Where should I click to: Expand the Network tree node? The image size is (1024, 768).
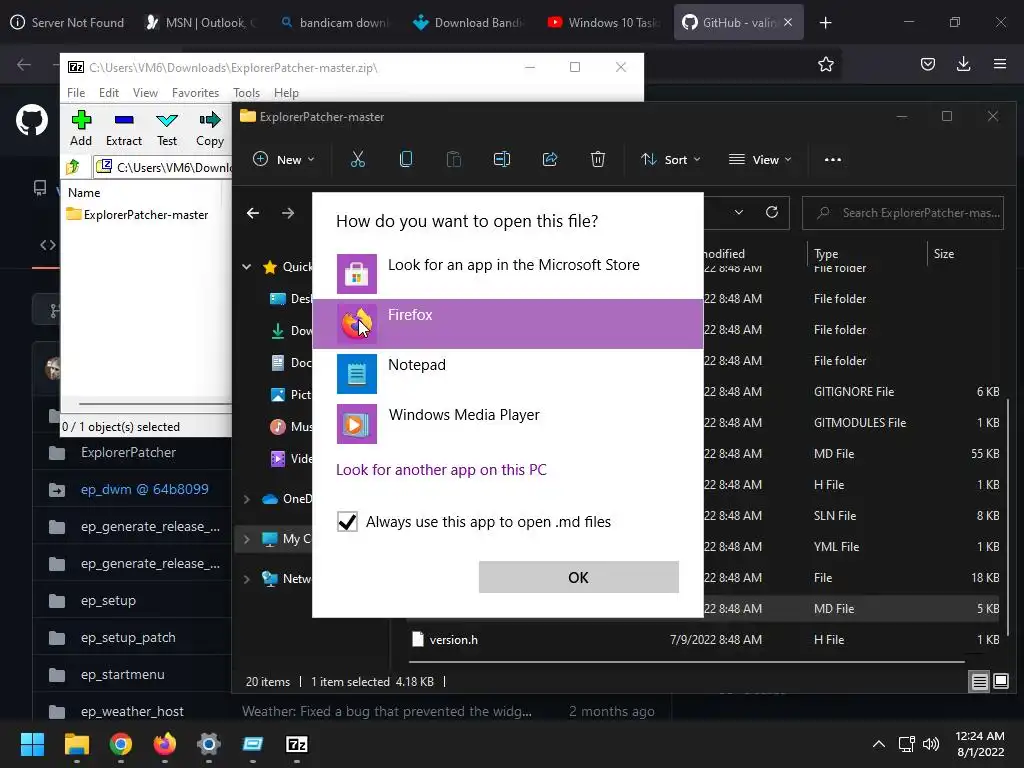247,579
